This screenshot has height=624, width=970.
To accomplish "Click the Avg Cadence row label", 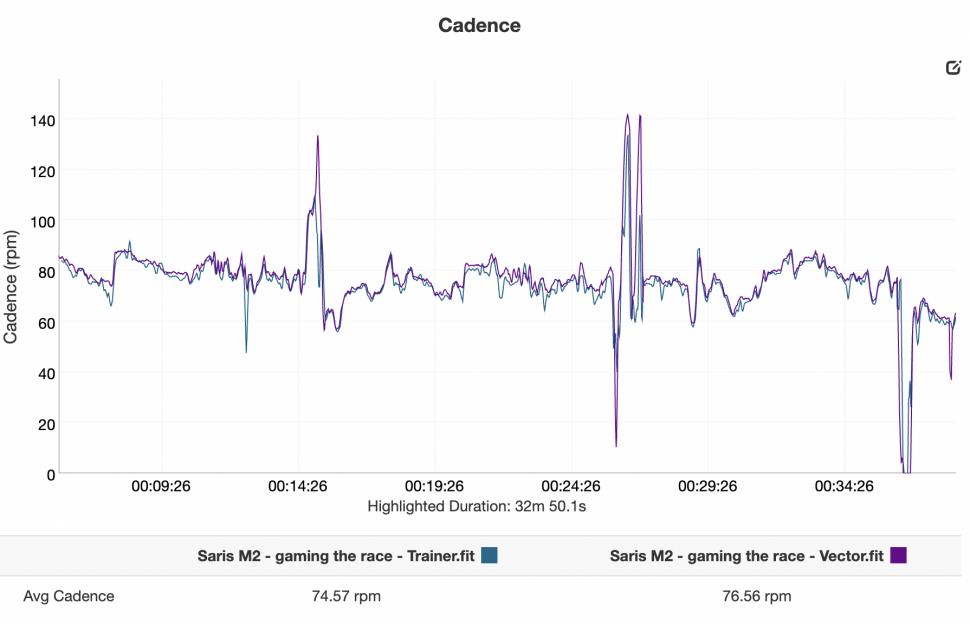I will coord(69,596).
